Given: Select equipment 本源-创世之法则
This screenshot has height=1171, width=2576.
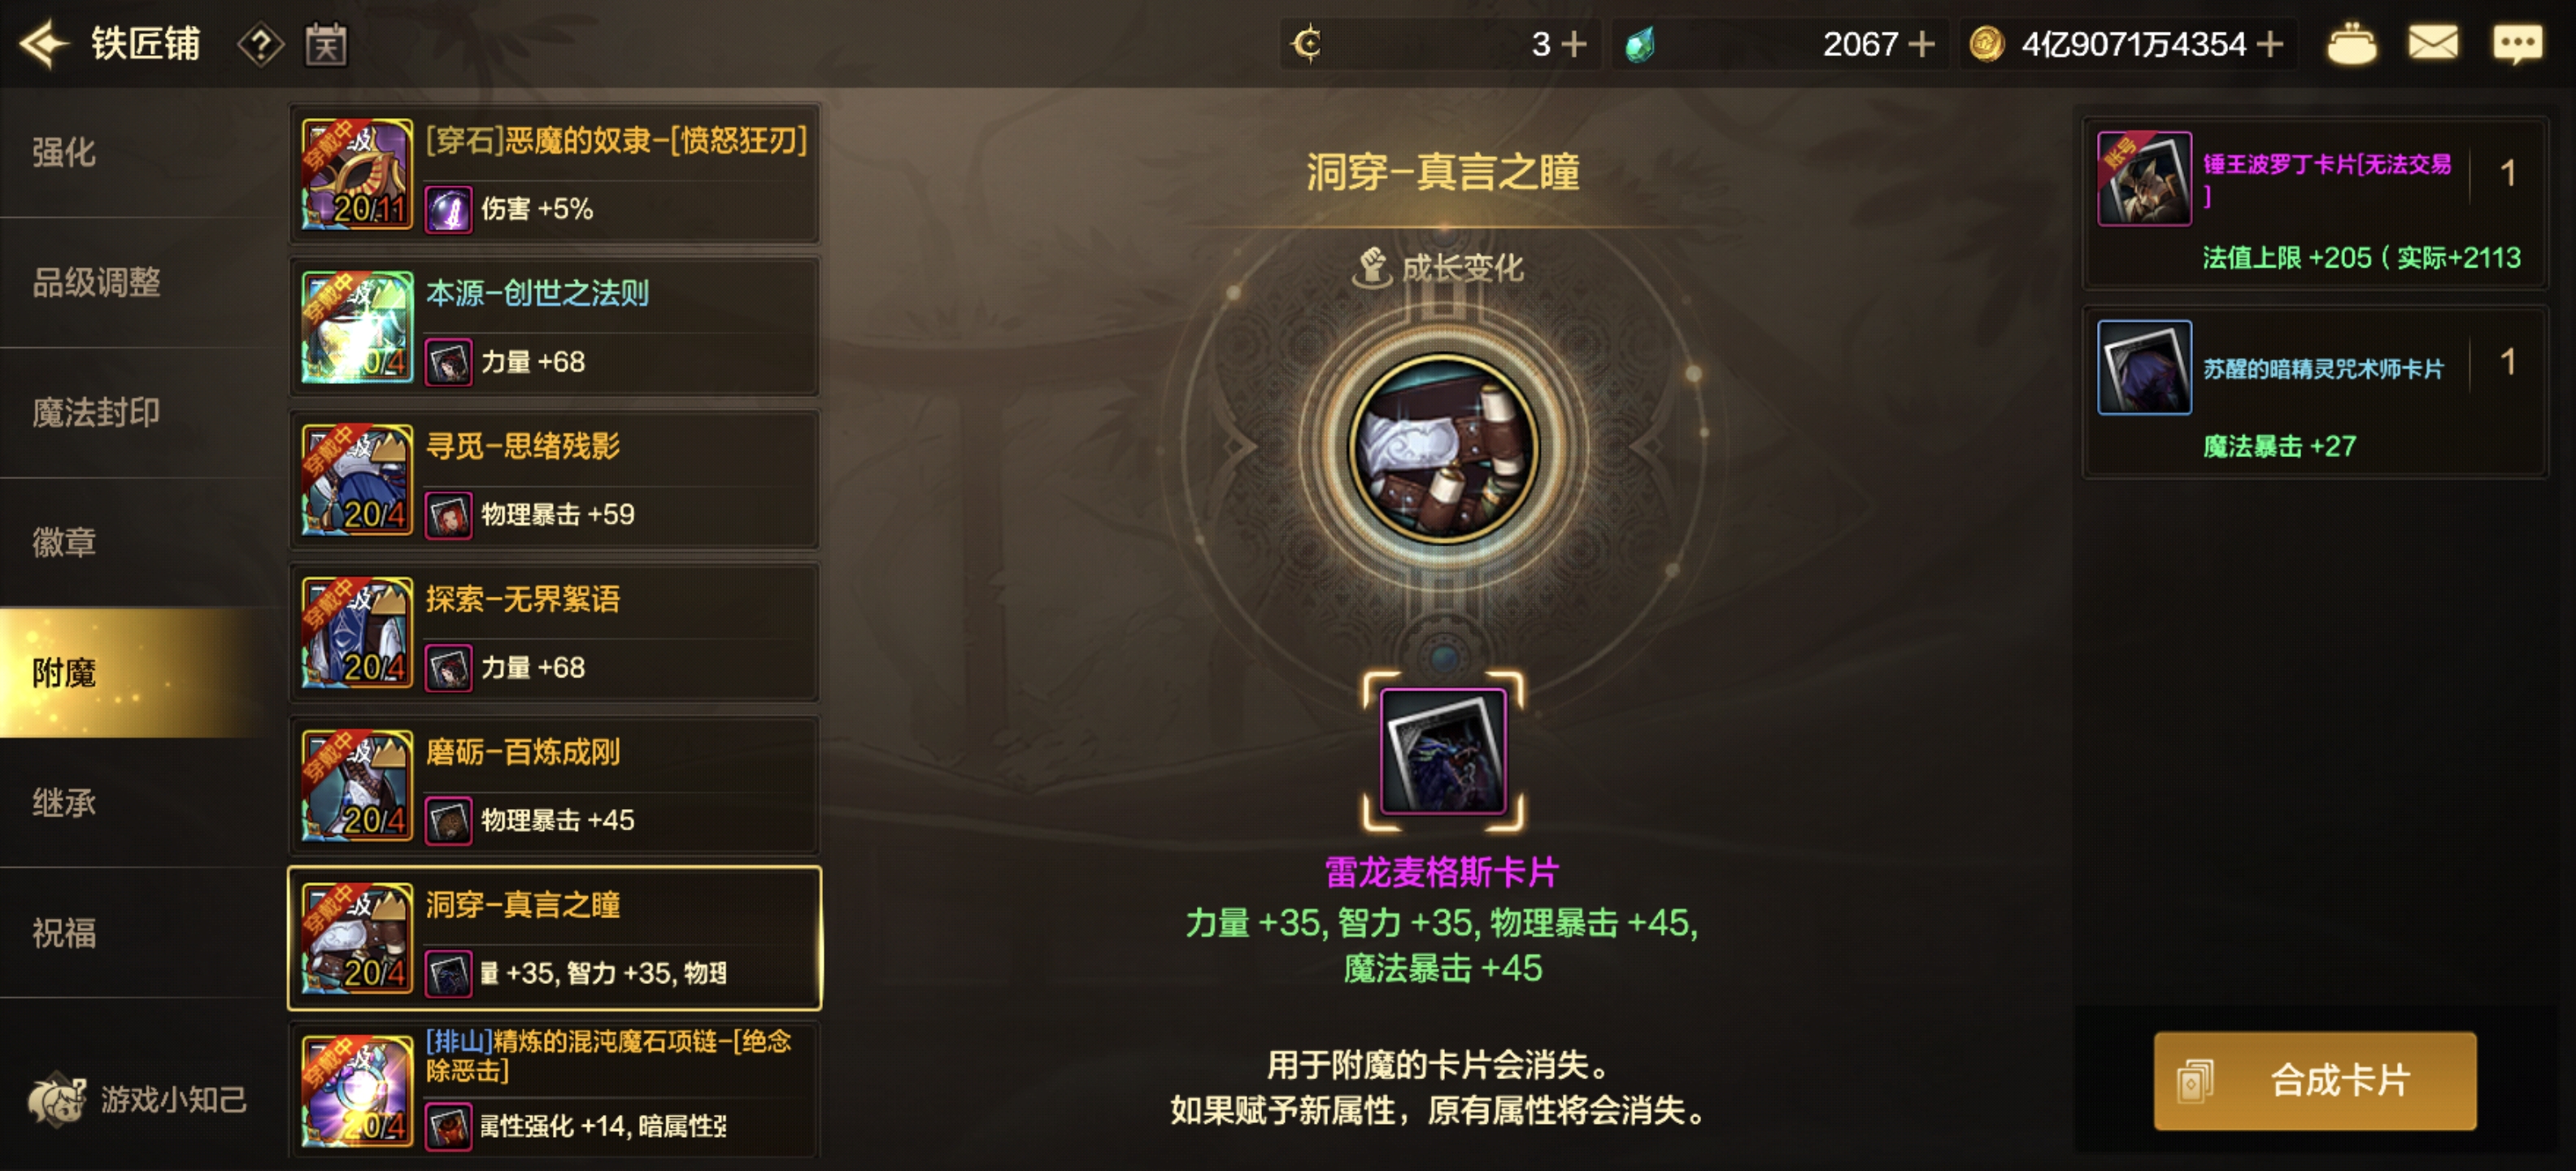Looking at the screenshot, I should coord(555,326).
